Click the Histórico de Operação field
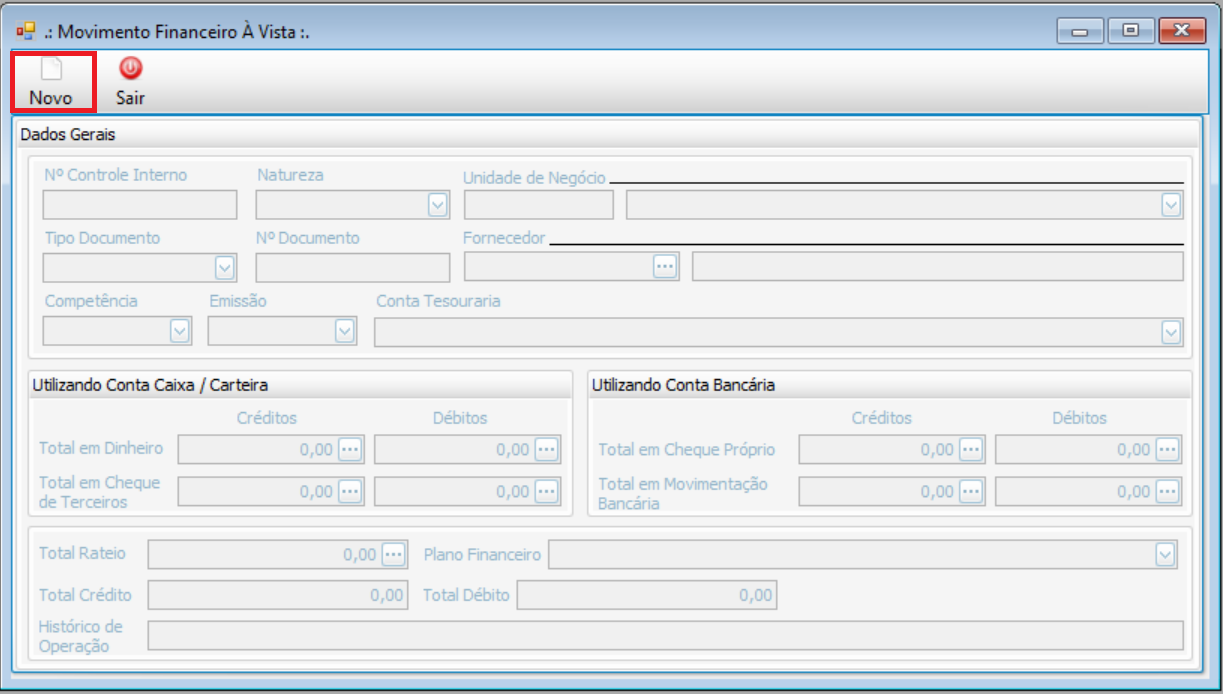 pos(666,636)
